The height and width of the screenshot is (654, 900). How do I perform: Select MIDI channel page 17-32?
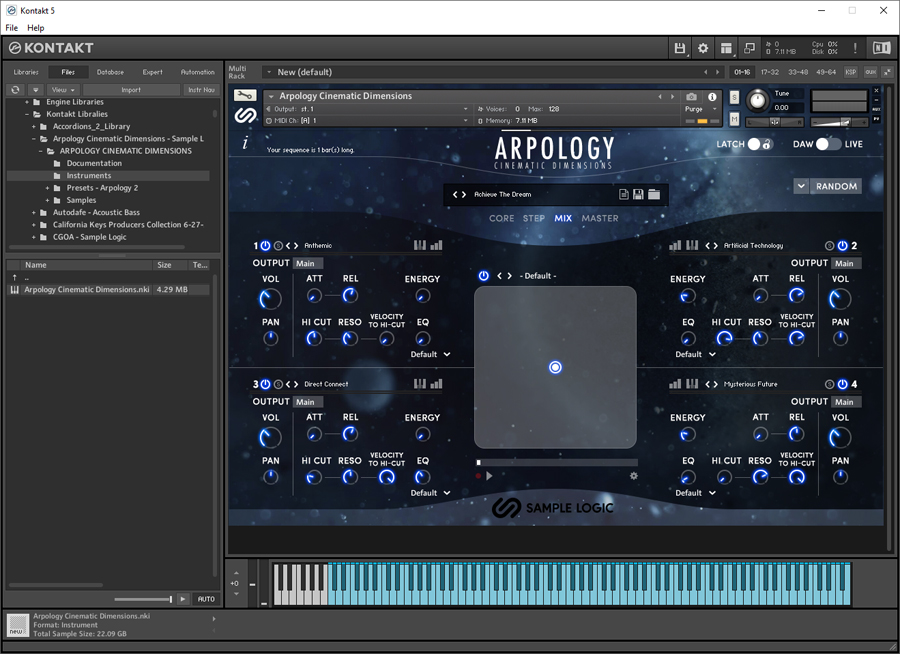[770, 72]
